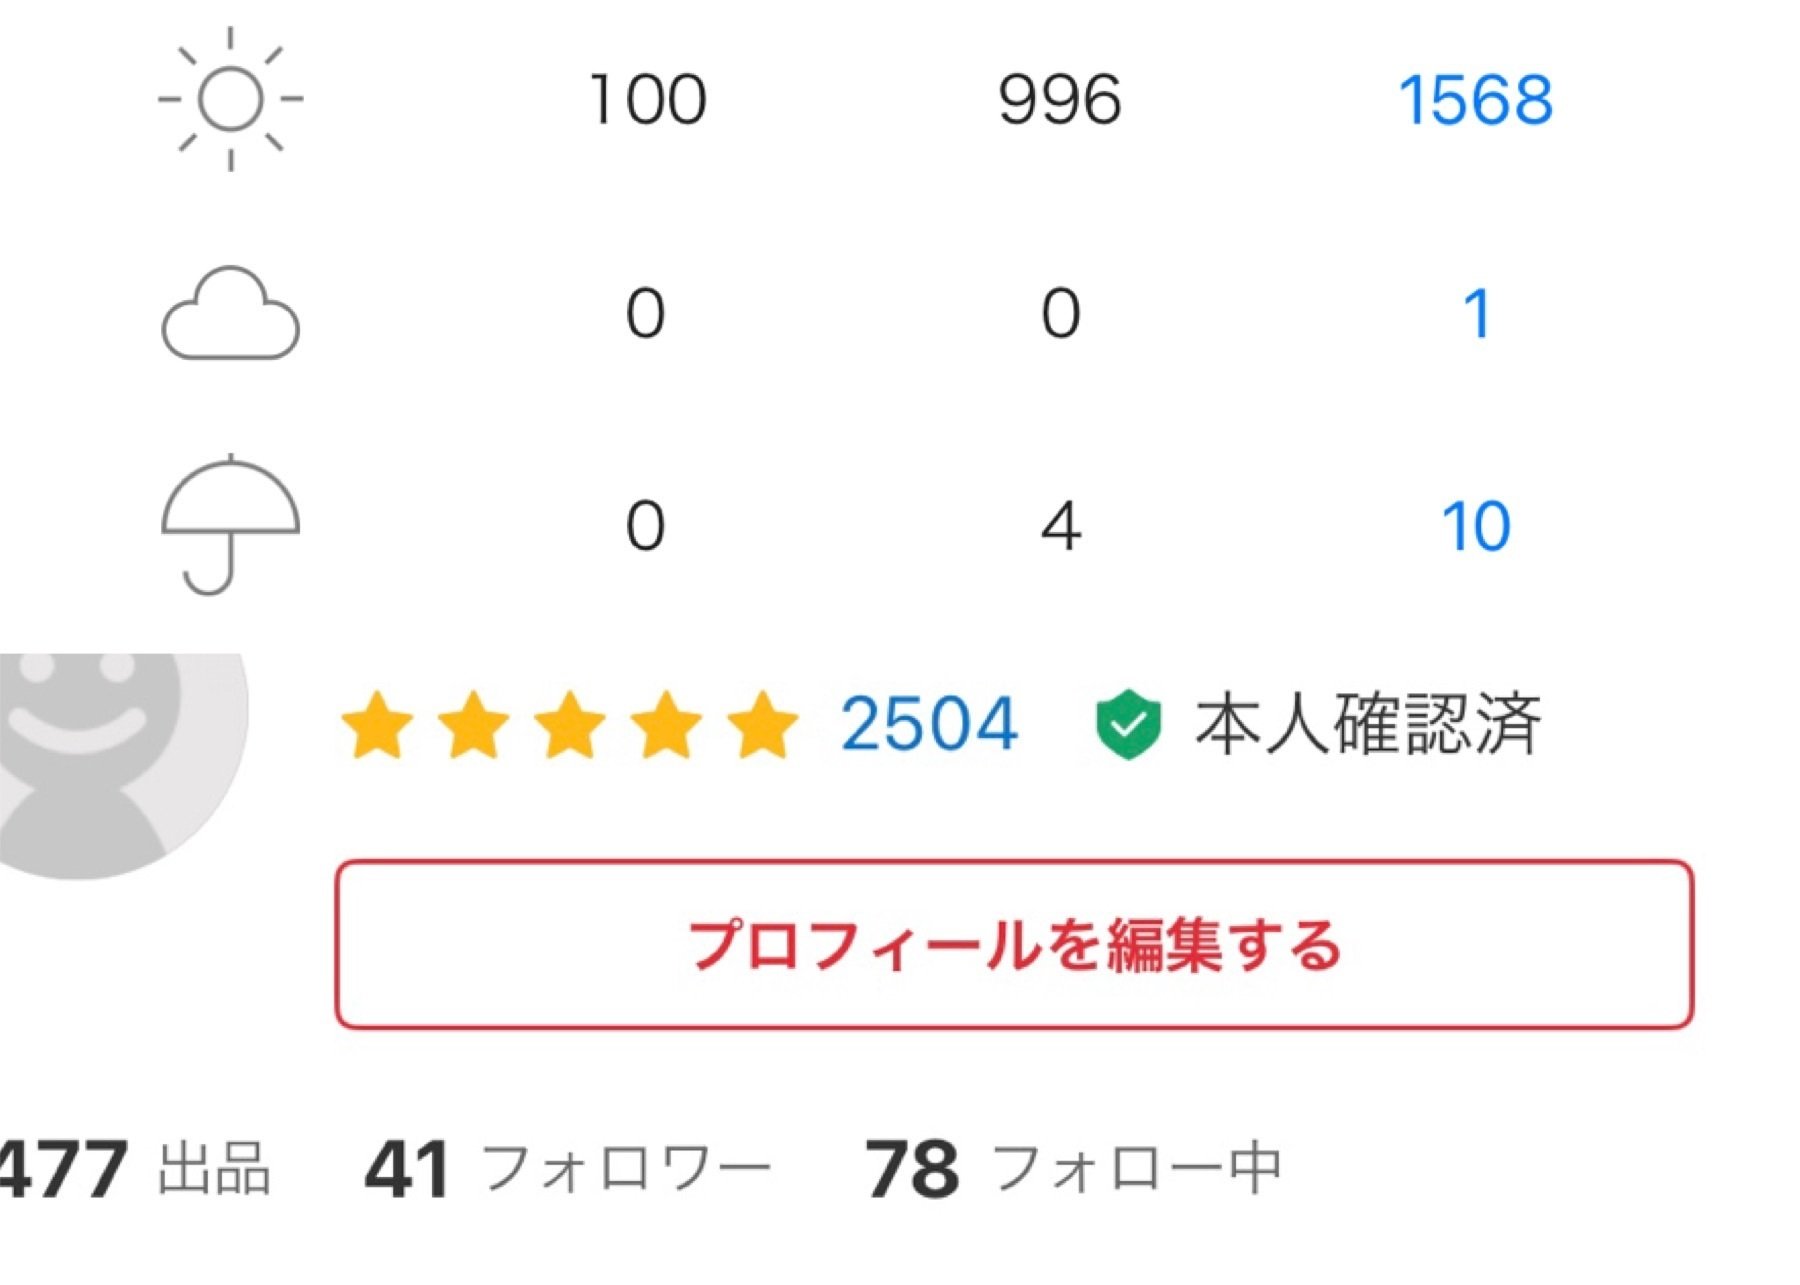Click the 100 sun ratings count
1800x1285 pixels.
(647, 98)
